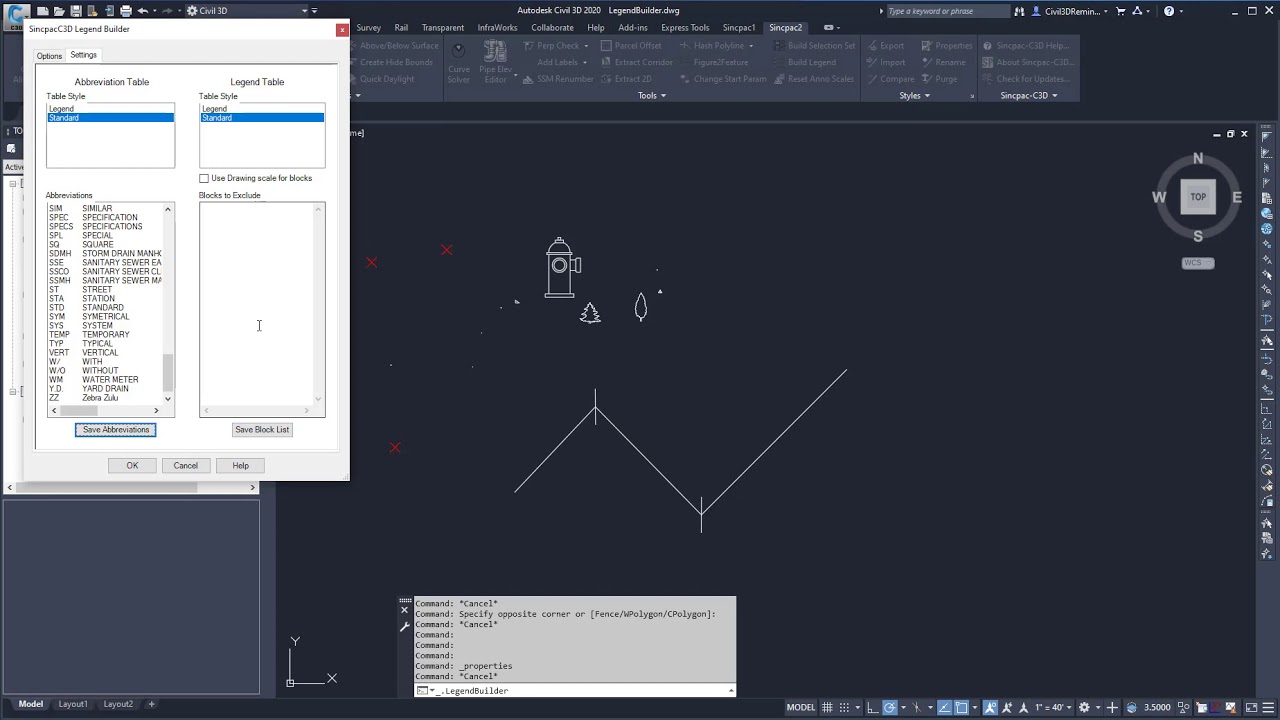Expand the Styles ribbon panel dropdown
The image size is (1280, 720).
914,95
